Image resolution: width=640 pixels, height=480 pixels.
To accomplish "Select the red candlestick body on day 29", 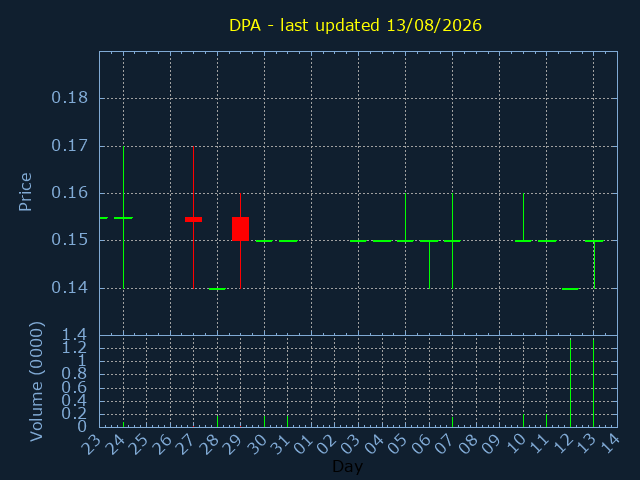I will (x=240, y=229).
